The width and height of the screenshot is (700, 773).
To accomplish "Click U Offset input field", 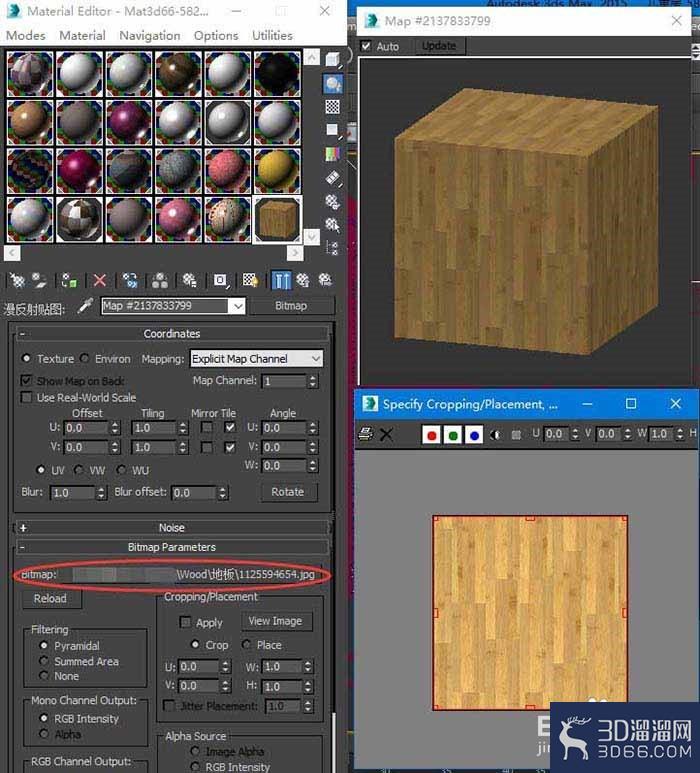I will [87, 428].
